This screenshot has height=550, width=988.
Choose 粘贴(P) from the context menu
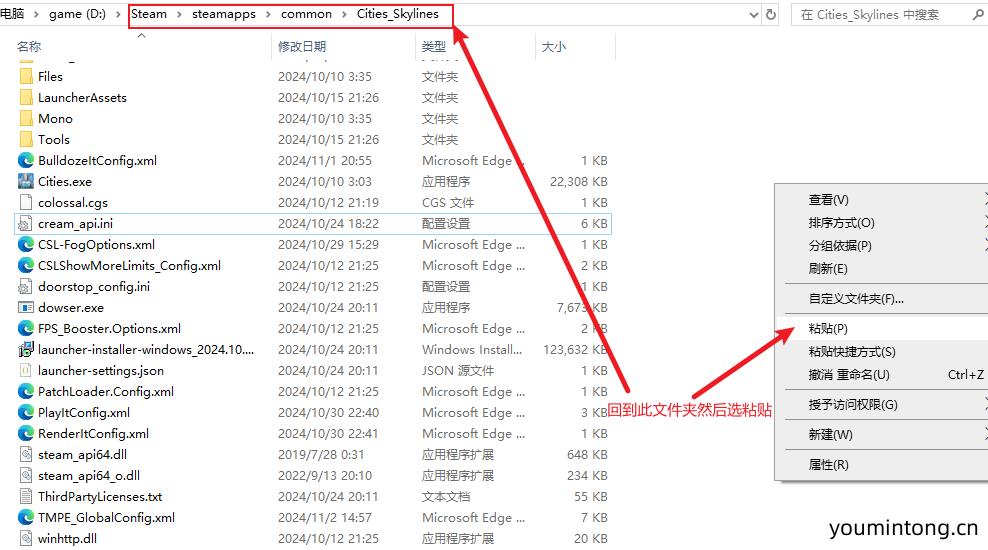(882, 329)
